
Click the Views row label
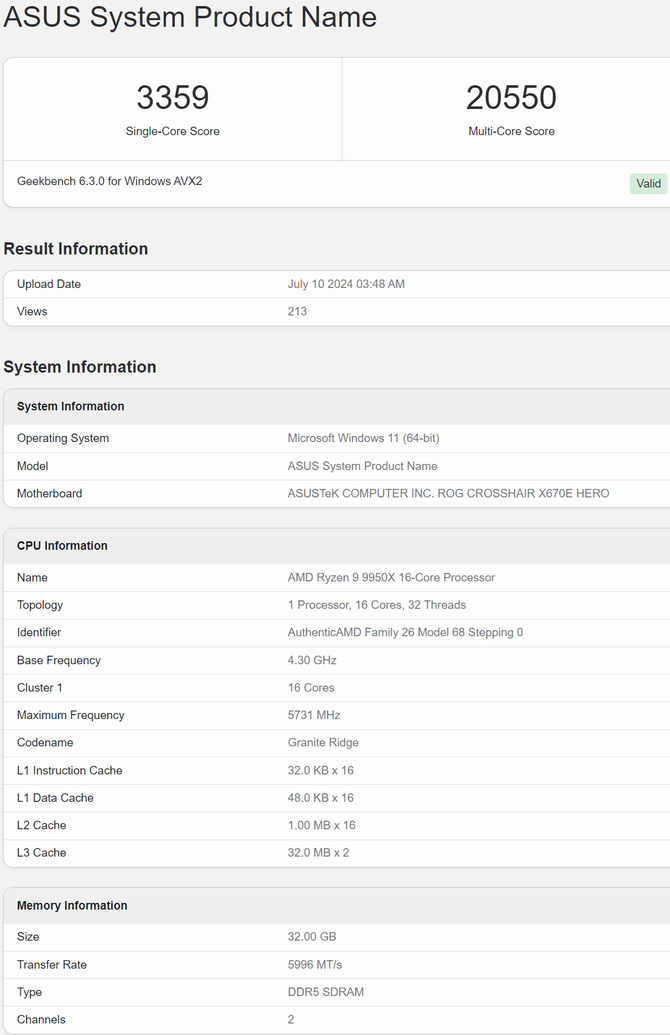32,312
